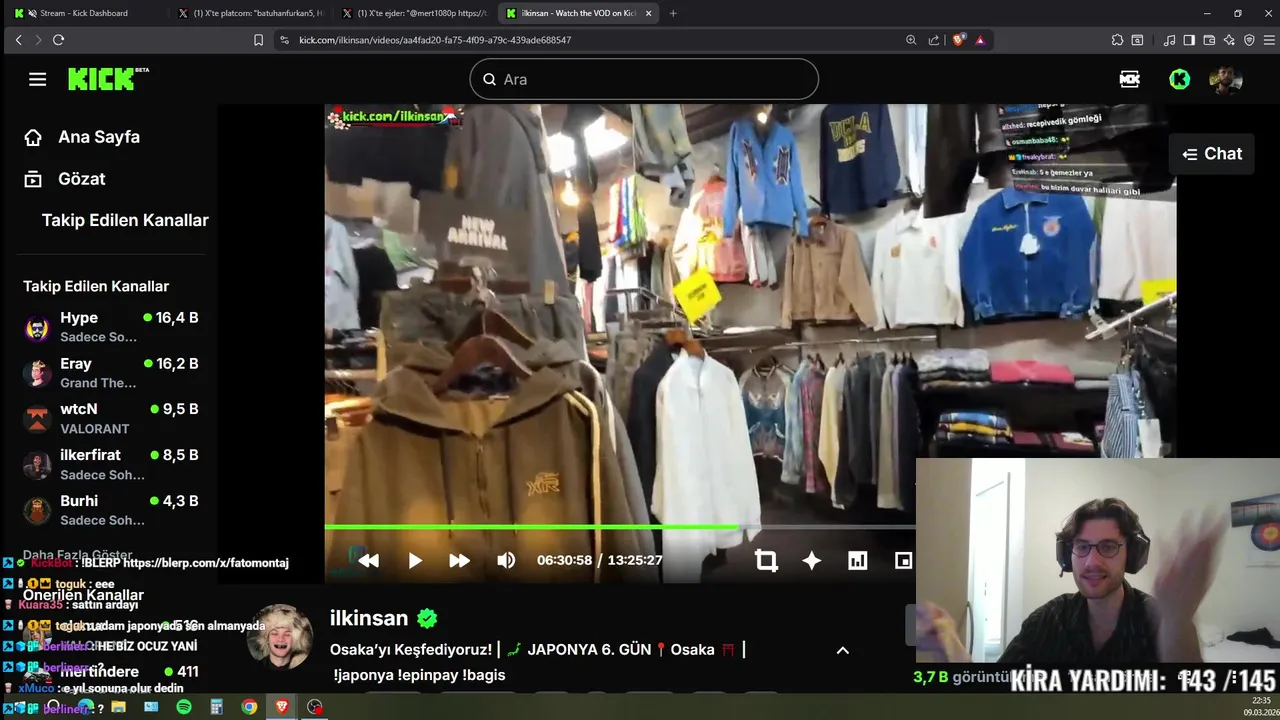Open browser extensions puzzle icon
Image resolution: width=1280 pixels, height=720 pixels.
pyautogui.click(x=1117, y=40)
